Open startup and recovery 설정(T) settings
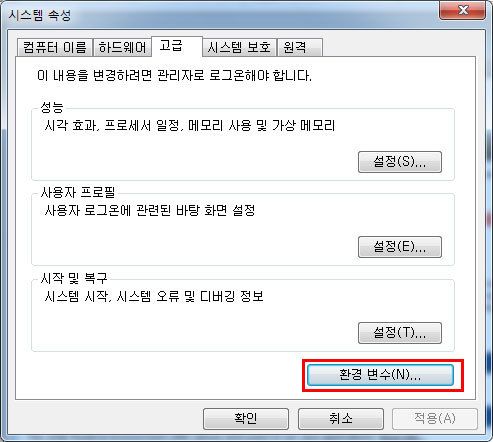Screen dimensions: 493x442 (x=400, y=333)
